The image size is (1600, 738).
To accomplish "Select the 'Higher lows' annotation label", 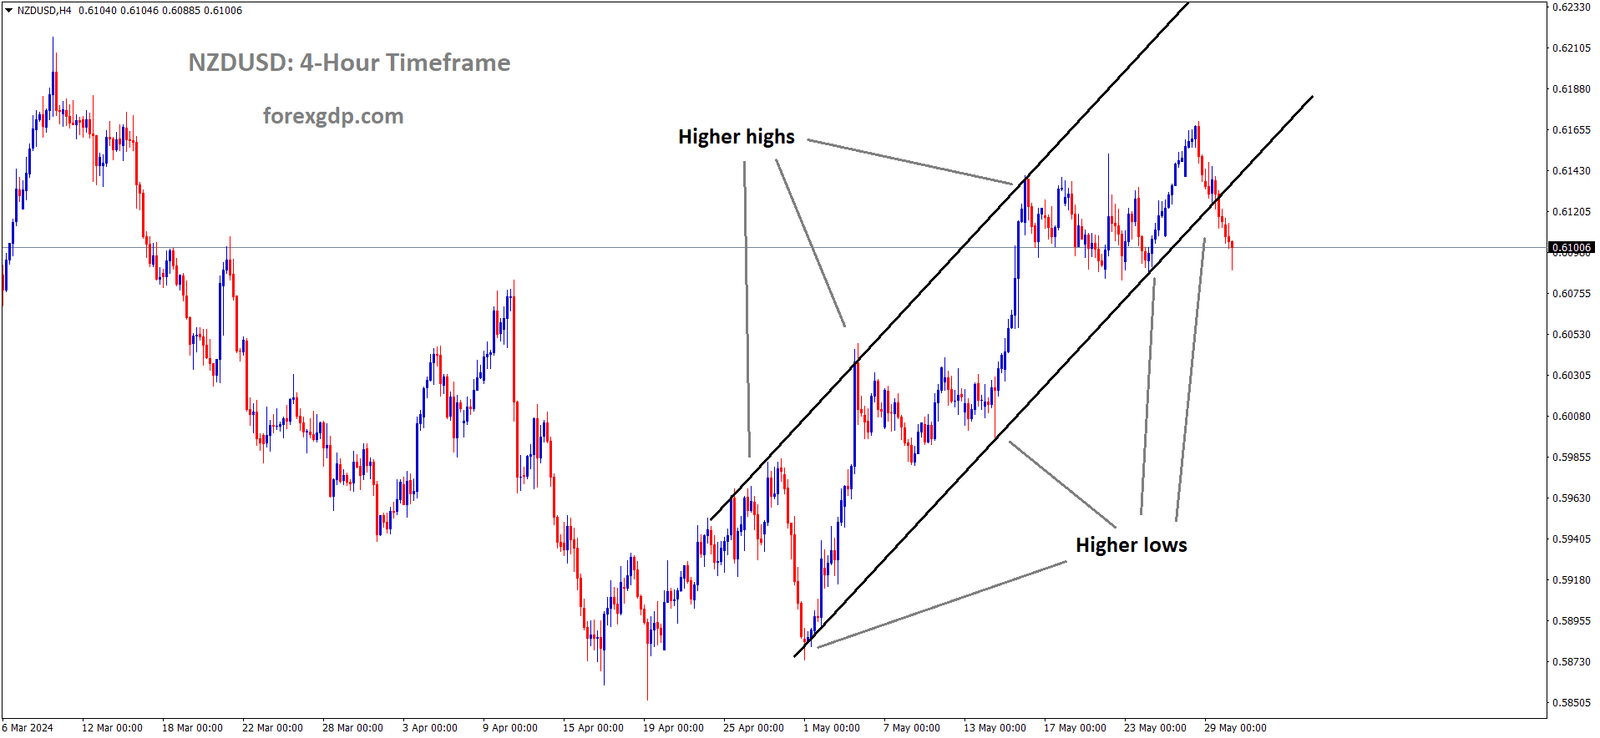I will tap(1131, 545).
